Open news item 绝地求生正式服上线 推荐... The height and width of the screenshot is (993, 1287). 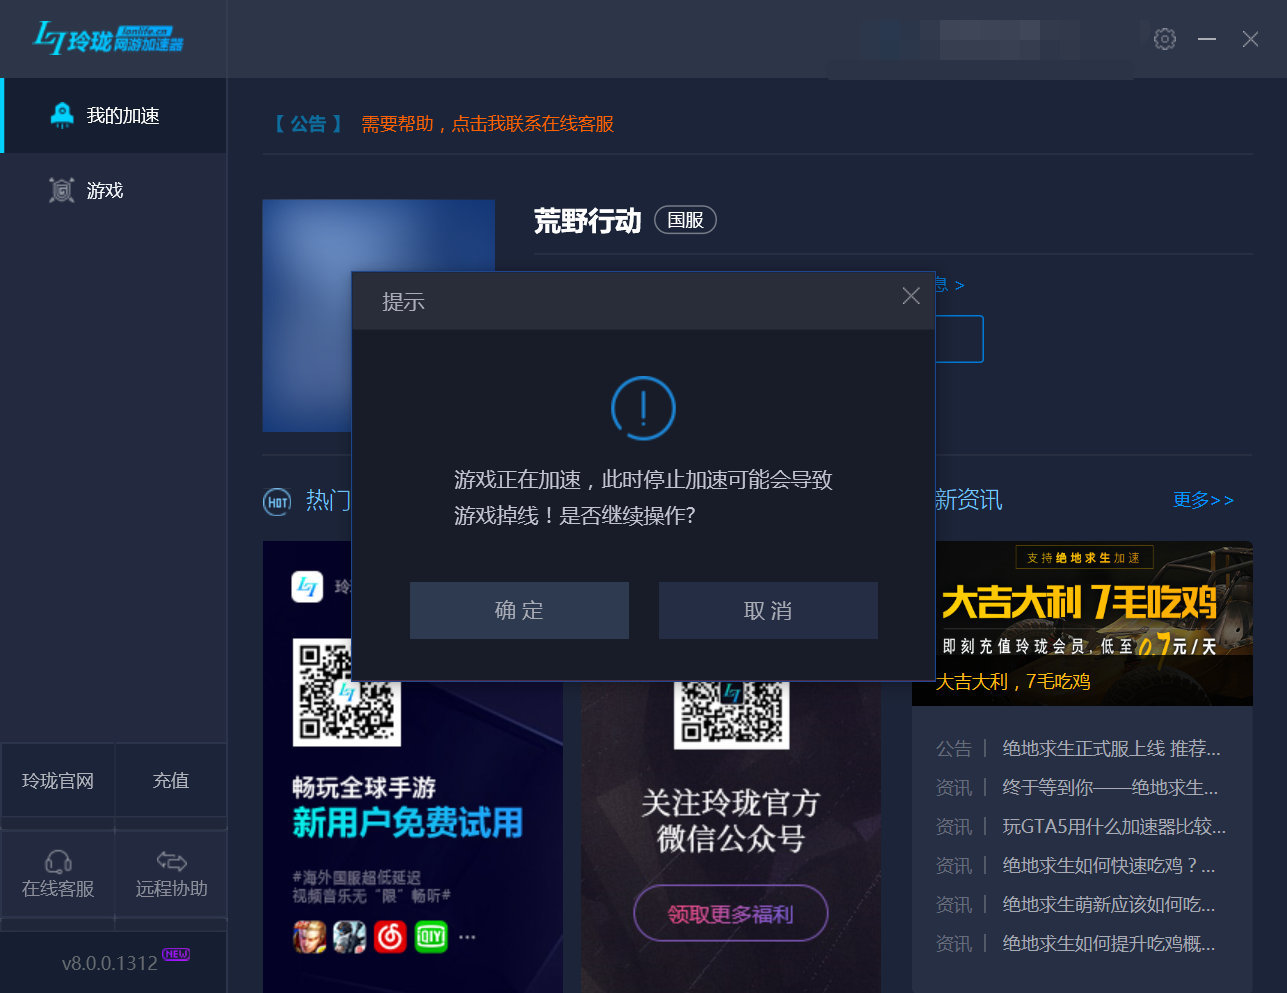[x=1110, y=748]
